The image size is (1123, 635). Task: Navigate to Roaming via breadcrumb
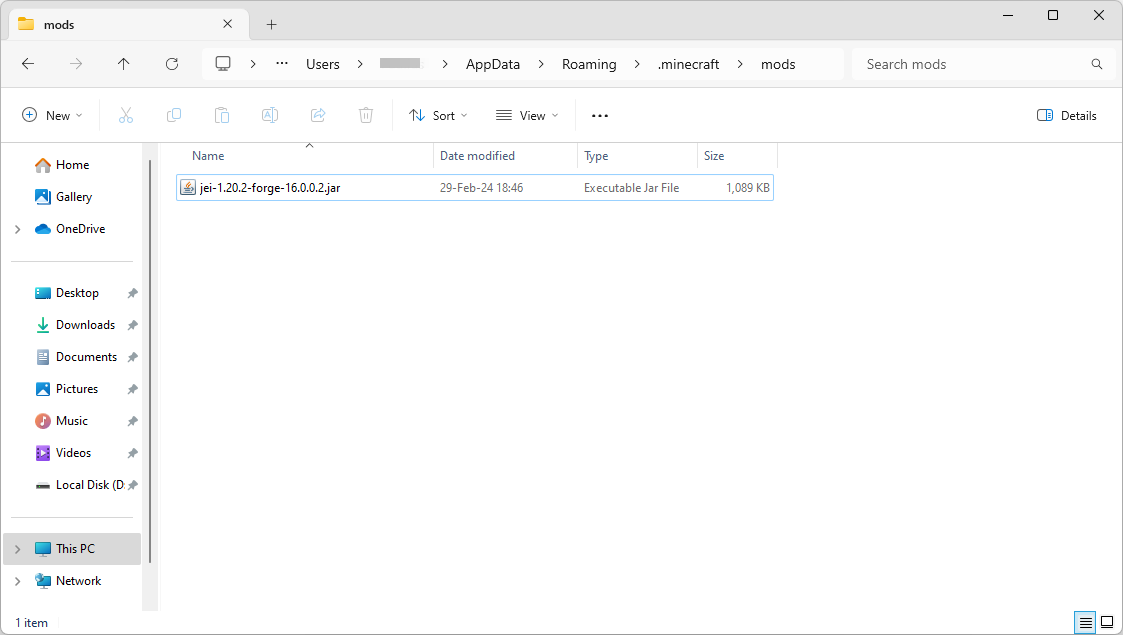click(589, 64)
